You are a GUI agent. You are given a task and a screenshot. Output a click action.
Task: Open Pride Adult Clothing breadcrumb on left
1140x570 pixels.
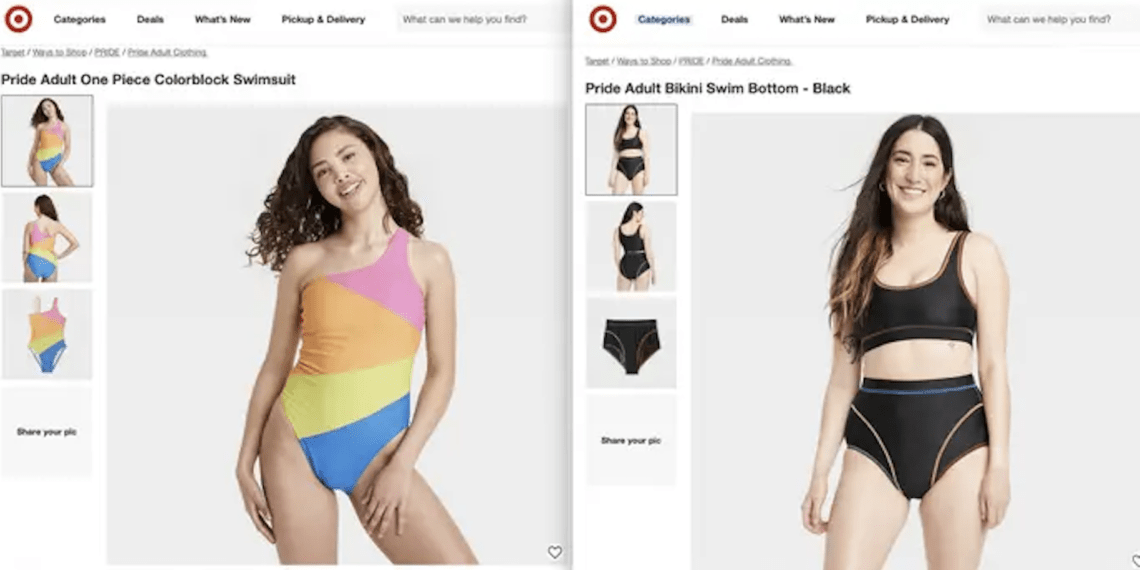(167, 52)
